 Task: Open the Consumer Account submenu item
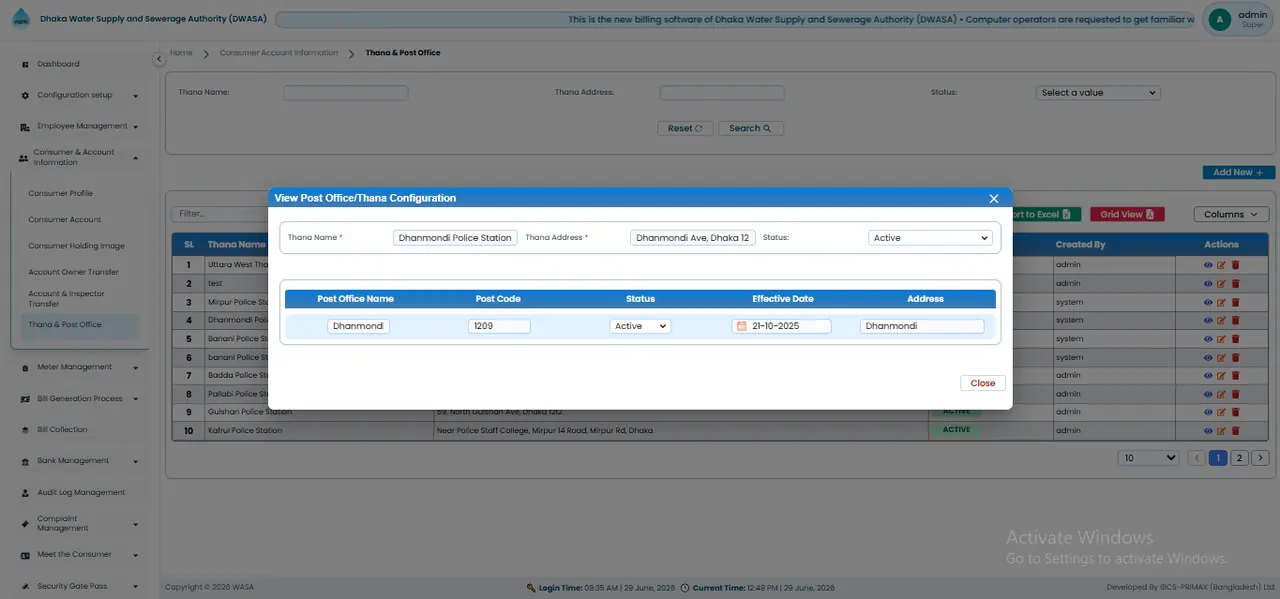tap(65, 219)
